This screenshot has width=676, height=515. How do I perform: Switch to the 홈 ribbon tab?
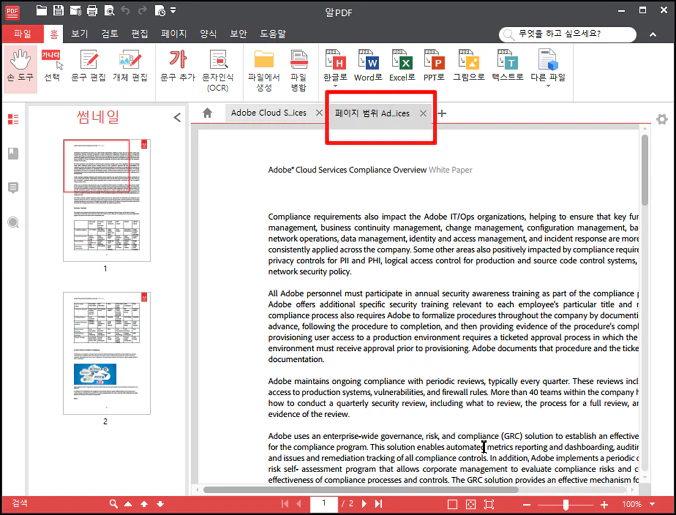[53, 34]
